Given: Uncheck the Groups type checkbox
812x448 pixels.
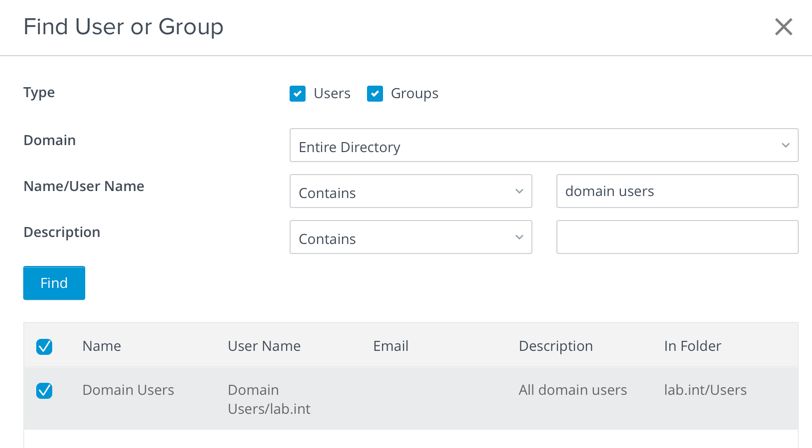Looking at the screenshot, I should click(x=375, y=94).
